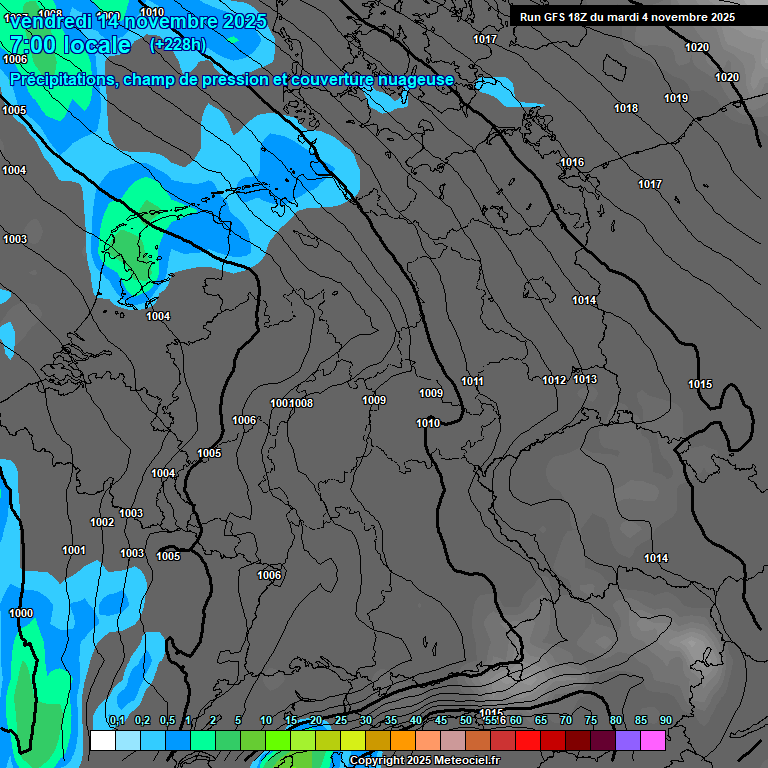Click the 1010 isobar label at map center
Image resolution: width=768 pixels, height=768 pixels.
[427, 423]
